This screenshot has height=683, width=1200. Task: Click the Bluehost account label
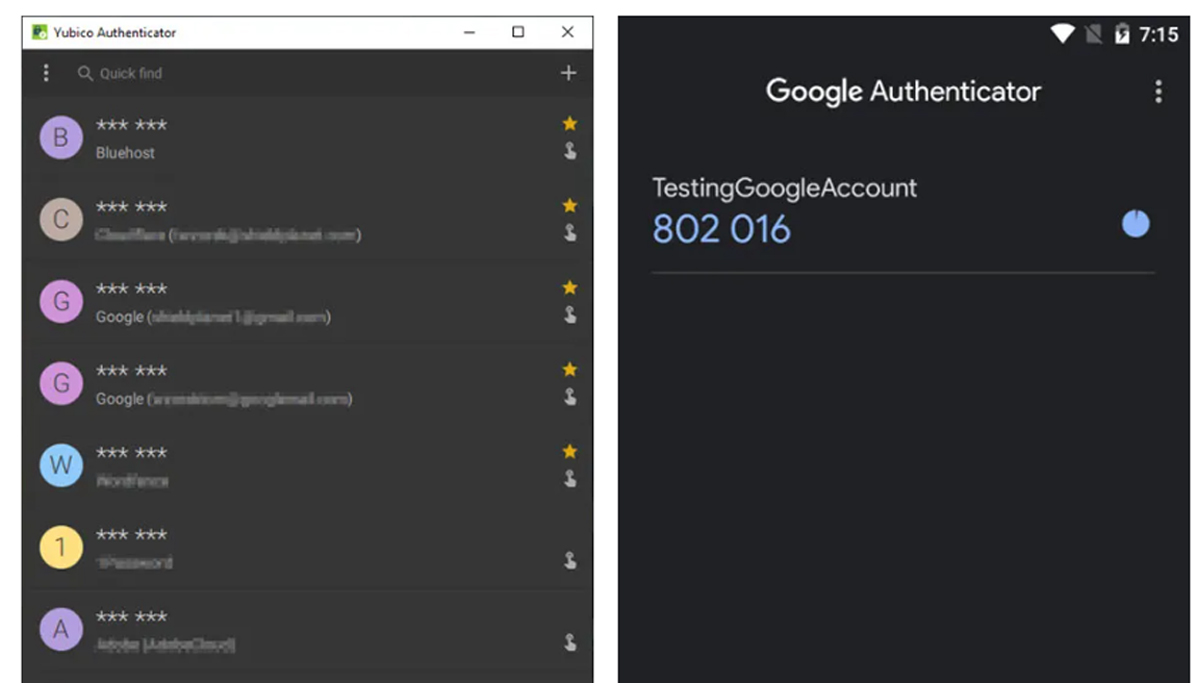point(125,153)
